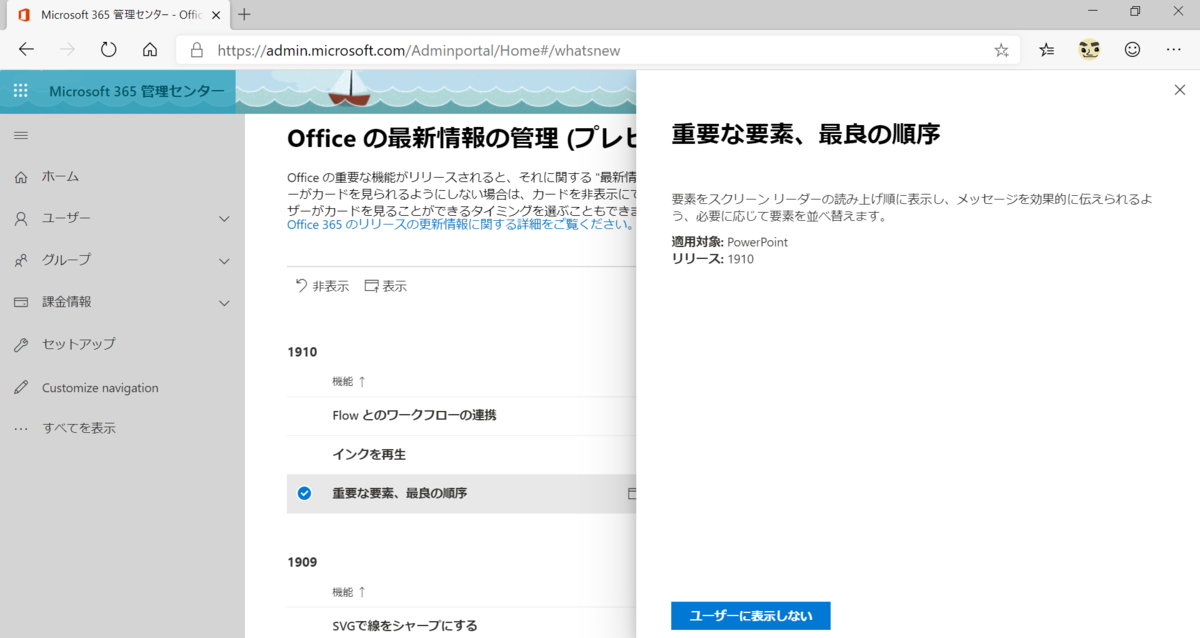Click the 表示 command button
The height and width of the screenshot is (638, 1200).
[x=386, y=286]
